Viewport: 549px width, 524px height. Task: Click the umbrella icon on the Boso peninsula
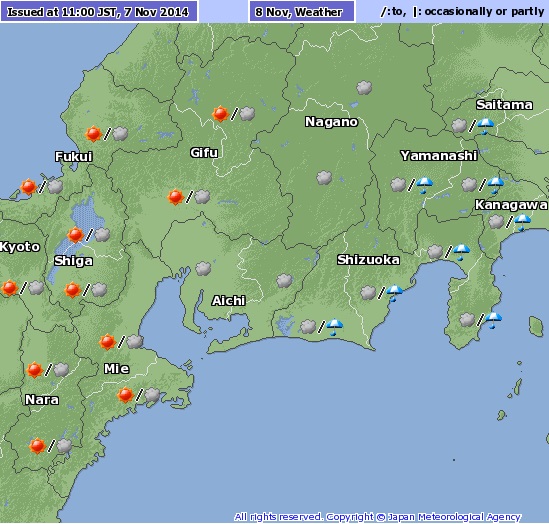tap(493, 320)
